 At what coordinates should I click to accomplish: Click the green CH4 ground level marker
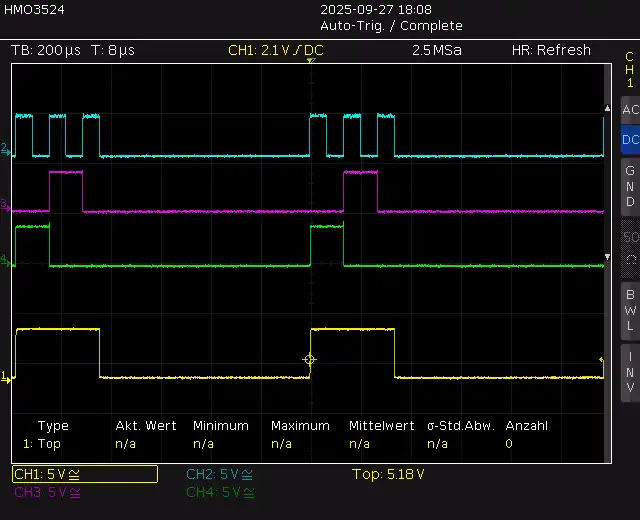(x=6, y=261)
